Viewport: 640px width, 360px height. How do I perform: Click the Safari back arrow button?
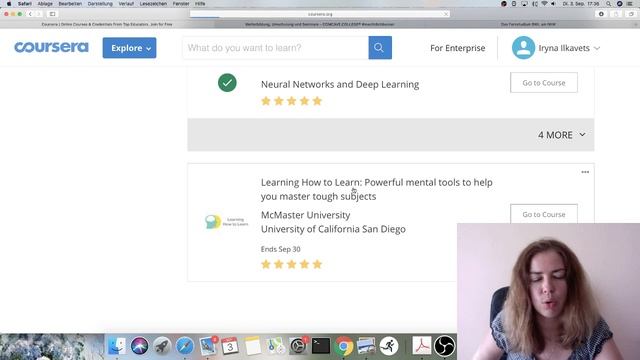[30, 14]
